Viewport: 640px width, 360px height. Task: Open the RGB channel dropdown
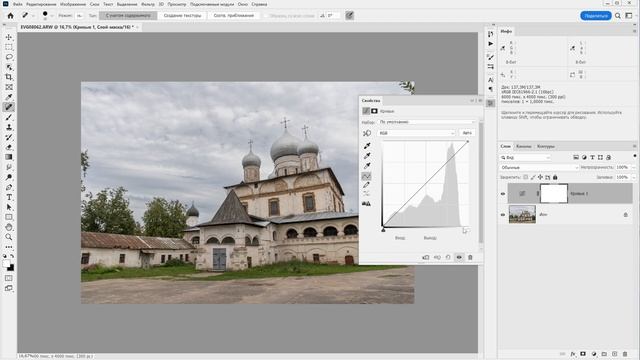416,133
